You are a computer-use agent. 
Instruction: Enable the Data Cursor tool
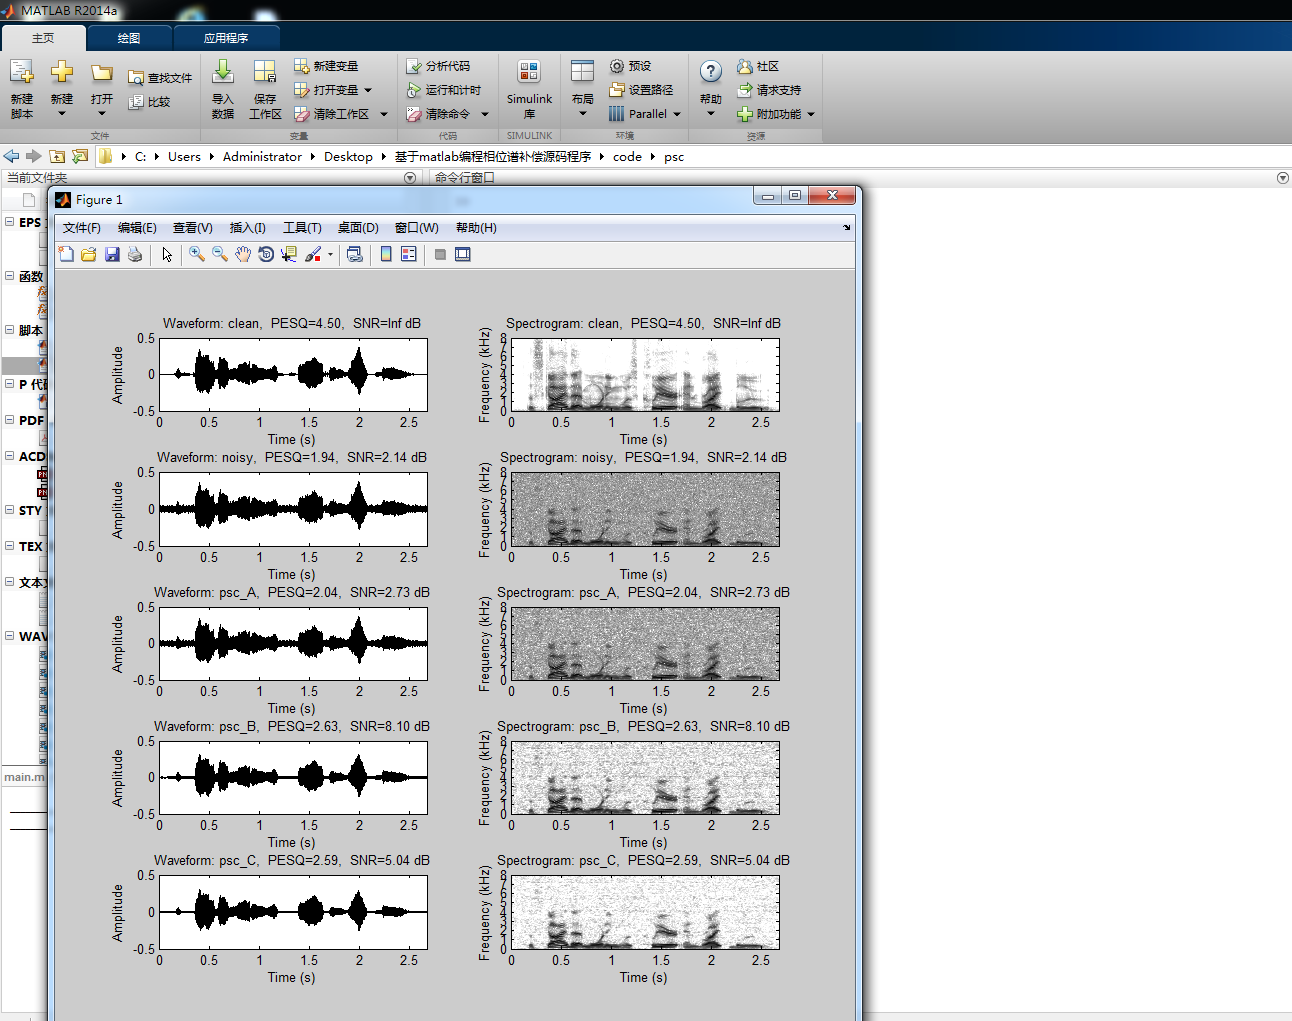click(x=289, y=254)
